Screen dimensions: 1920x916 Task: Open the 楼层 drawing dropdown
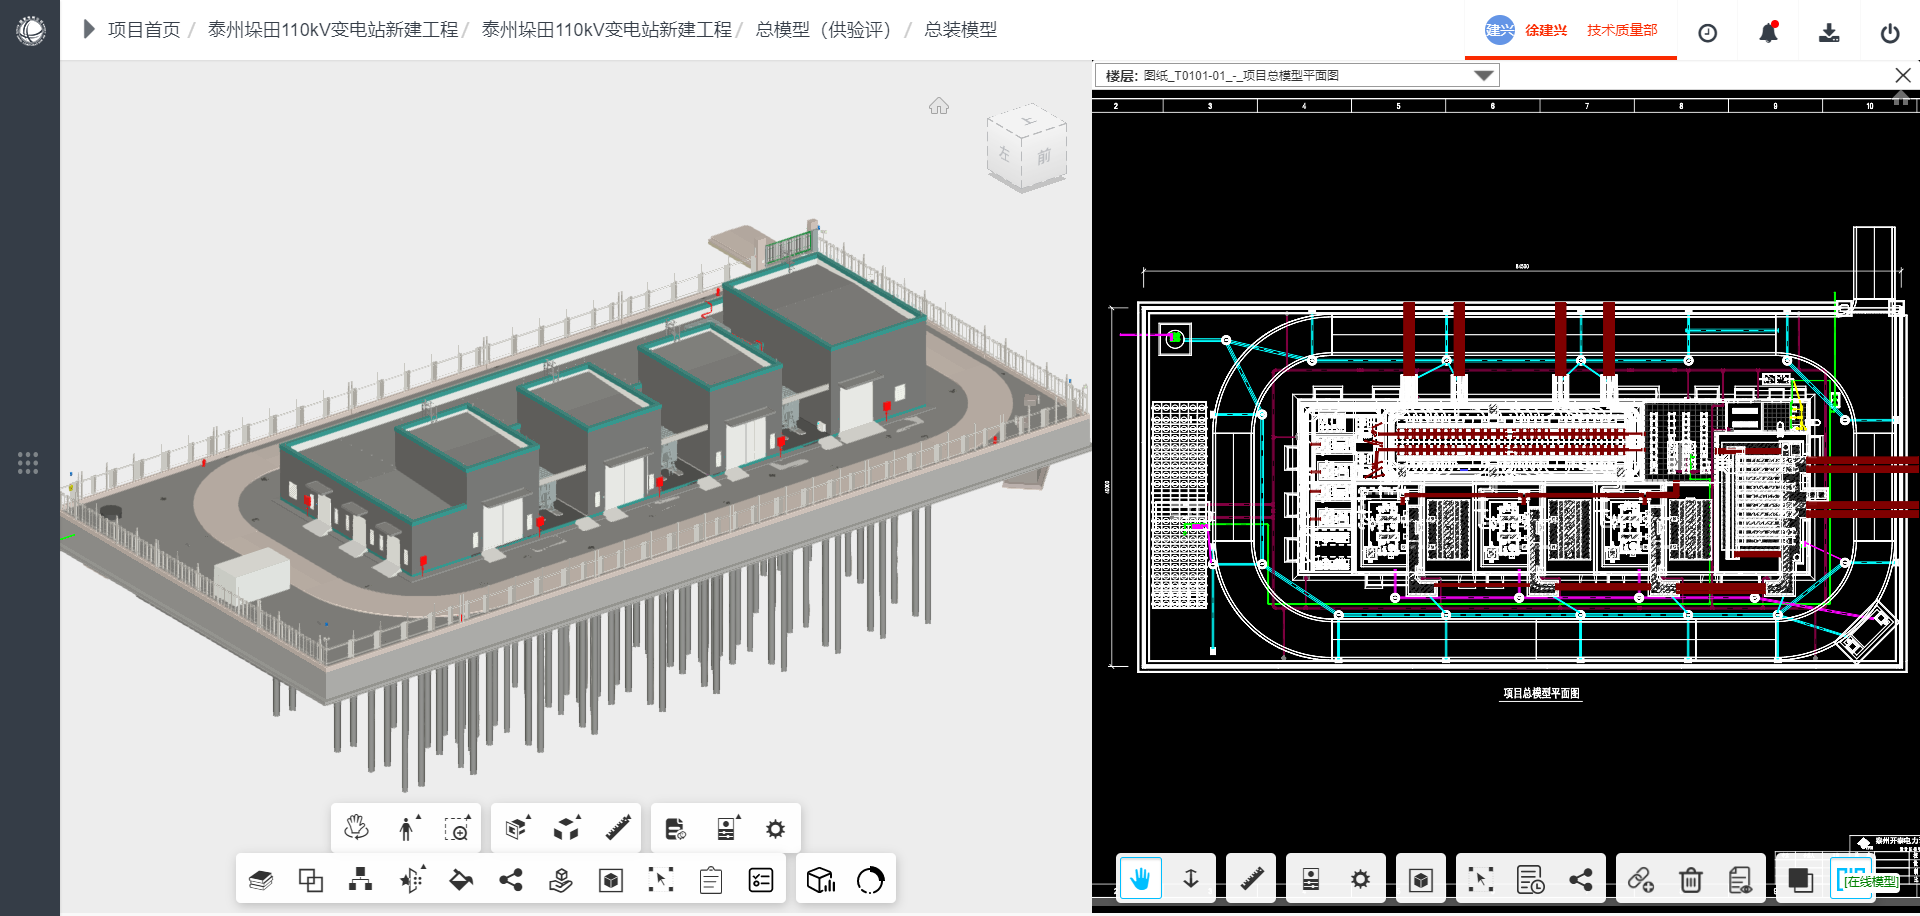click(1483, 76)
